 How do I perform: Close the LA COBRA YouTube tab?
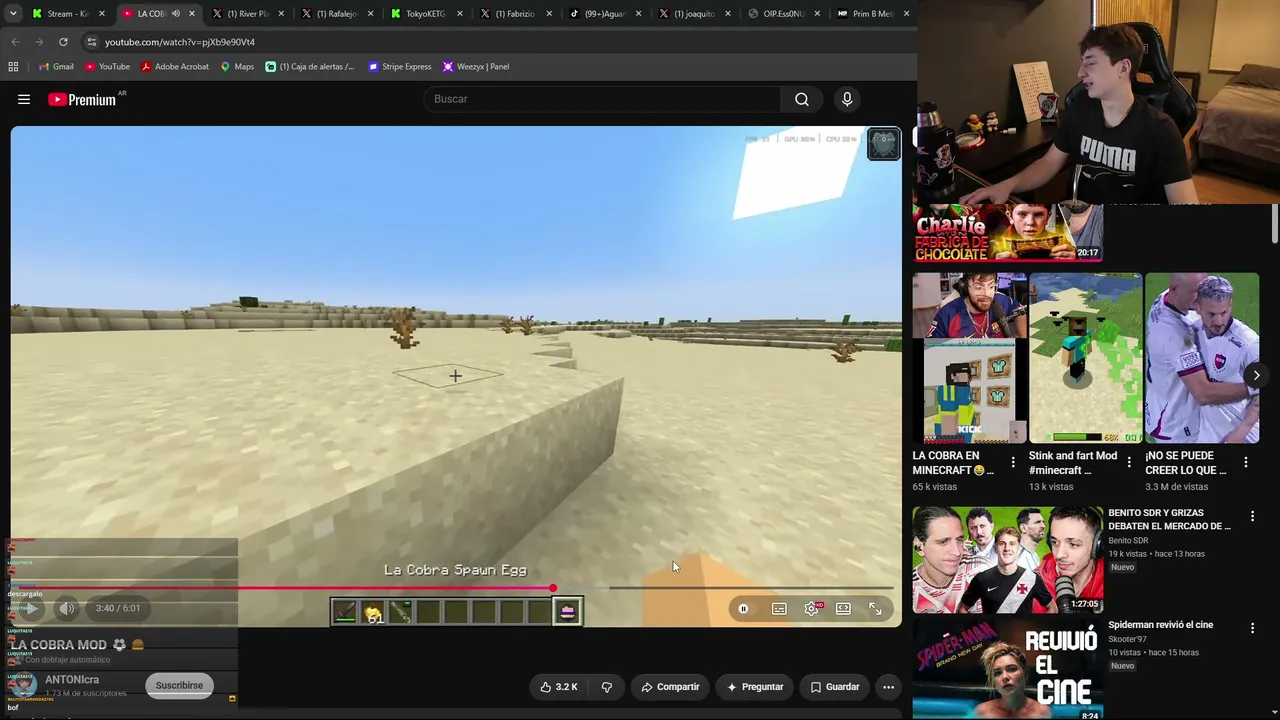(x=192, y=14)
